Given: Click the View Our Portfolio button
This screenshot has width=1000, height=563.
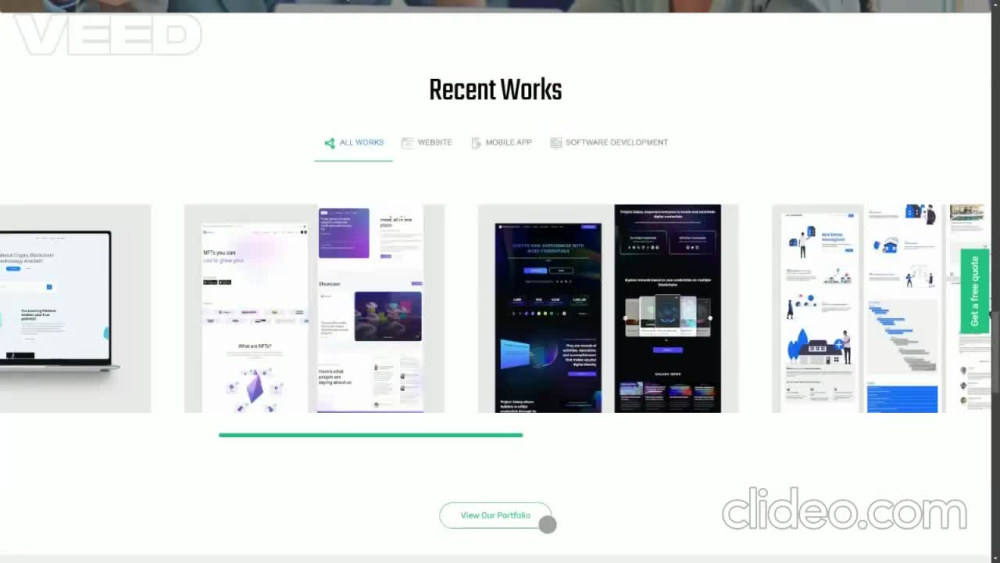Looking at the screenshot, I should coord(496,515).
